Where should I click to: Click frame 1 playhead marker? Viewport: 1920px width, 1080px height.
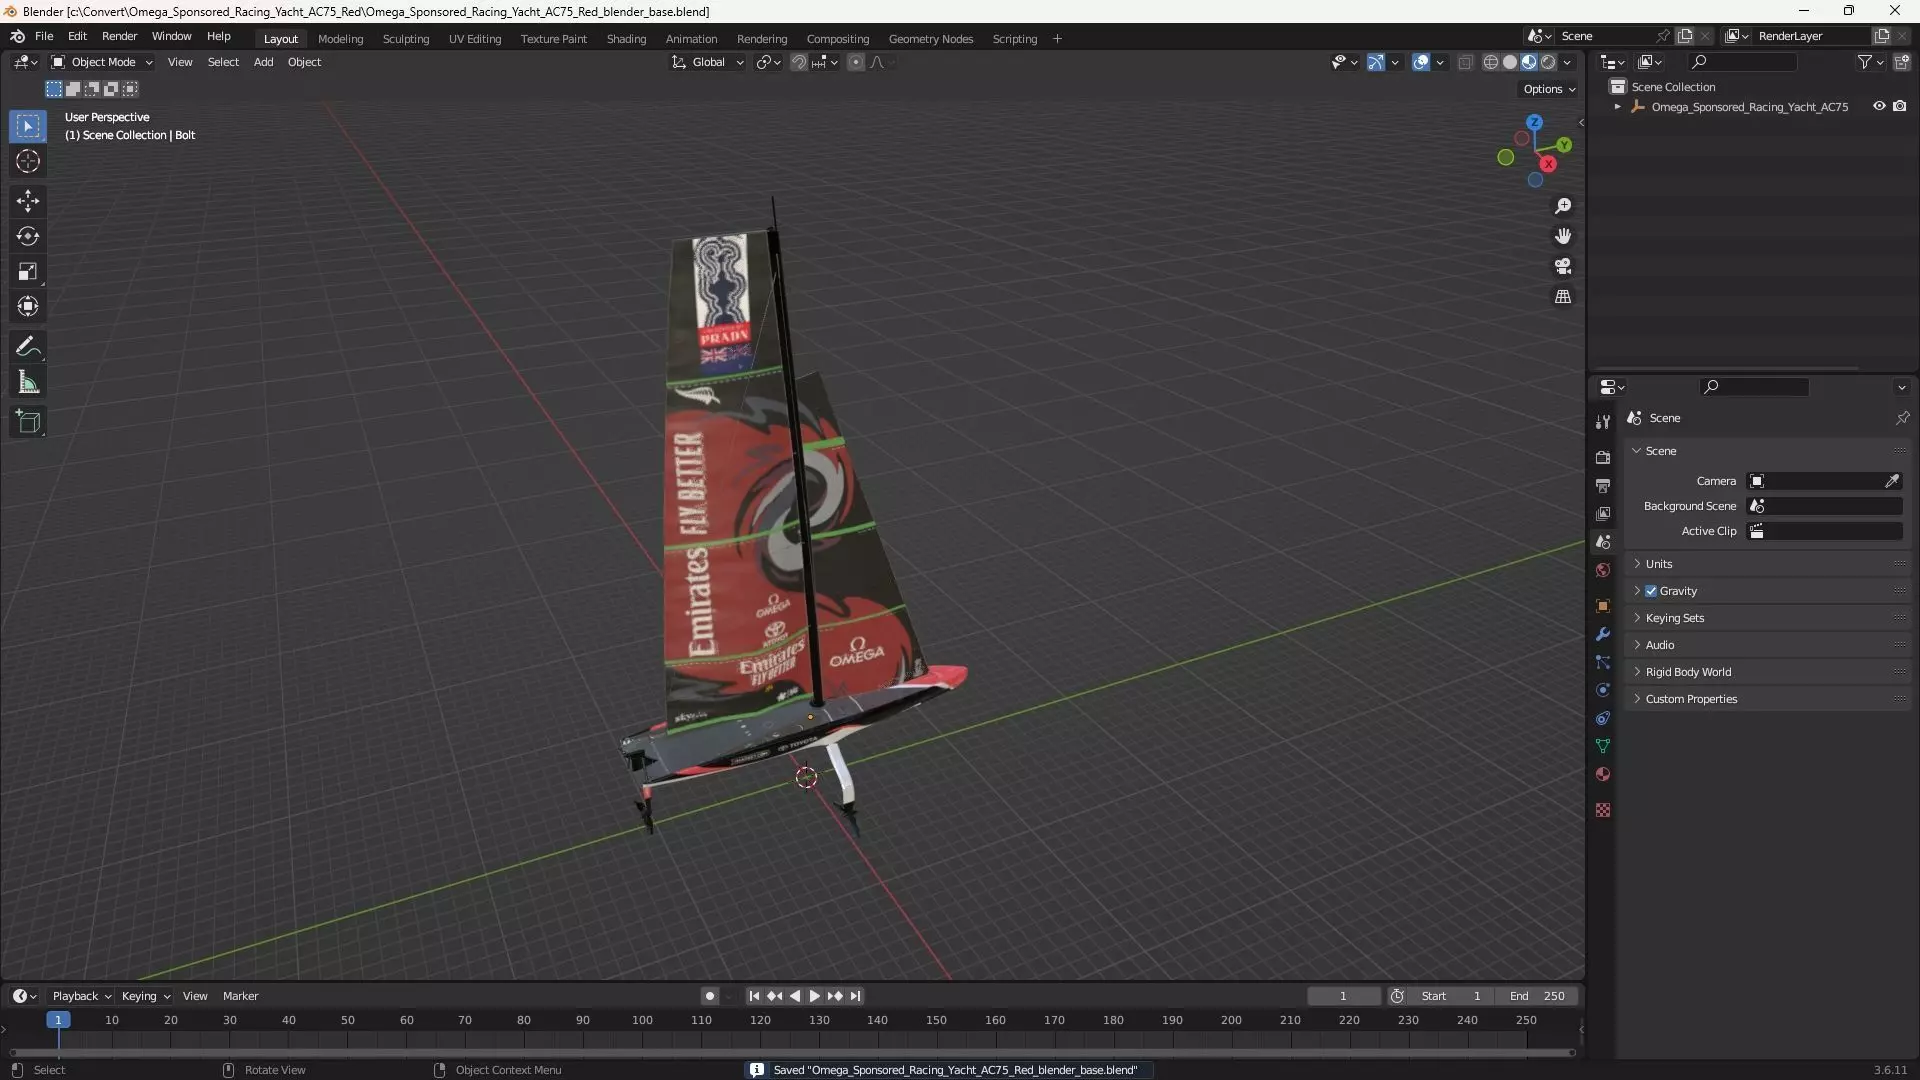click(x=58, y=1020)
